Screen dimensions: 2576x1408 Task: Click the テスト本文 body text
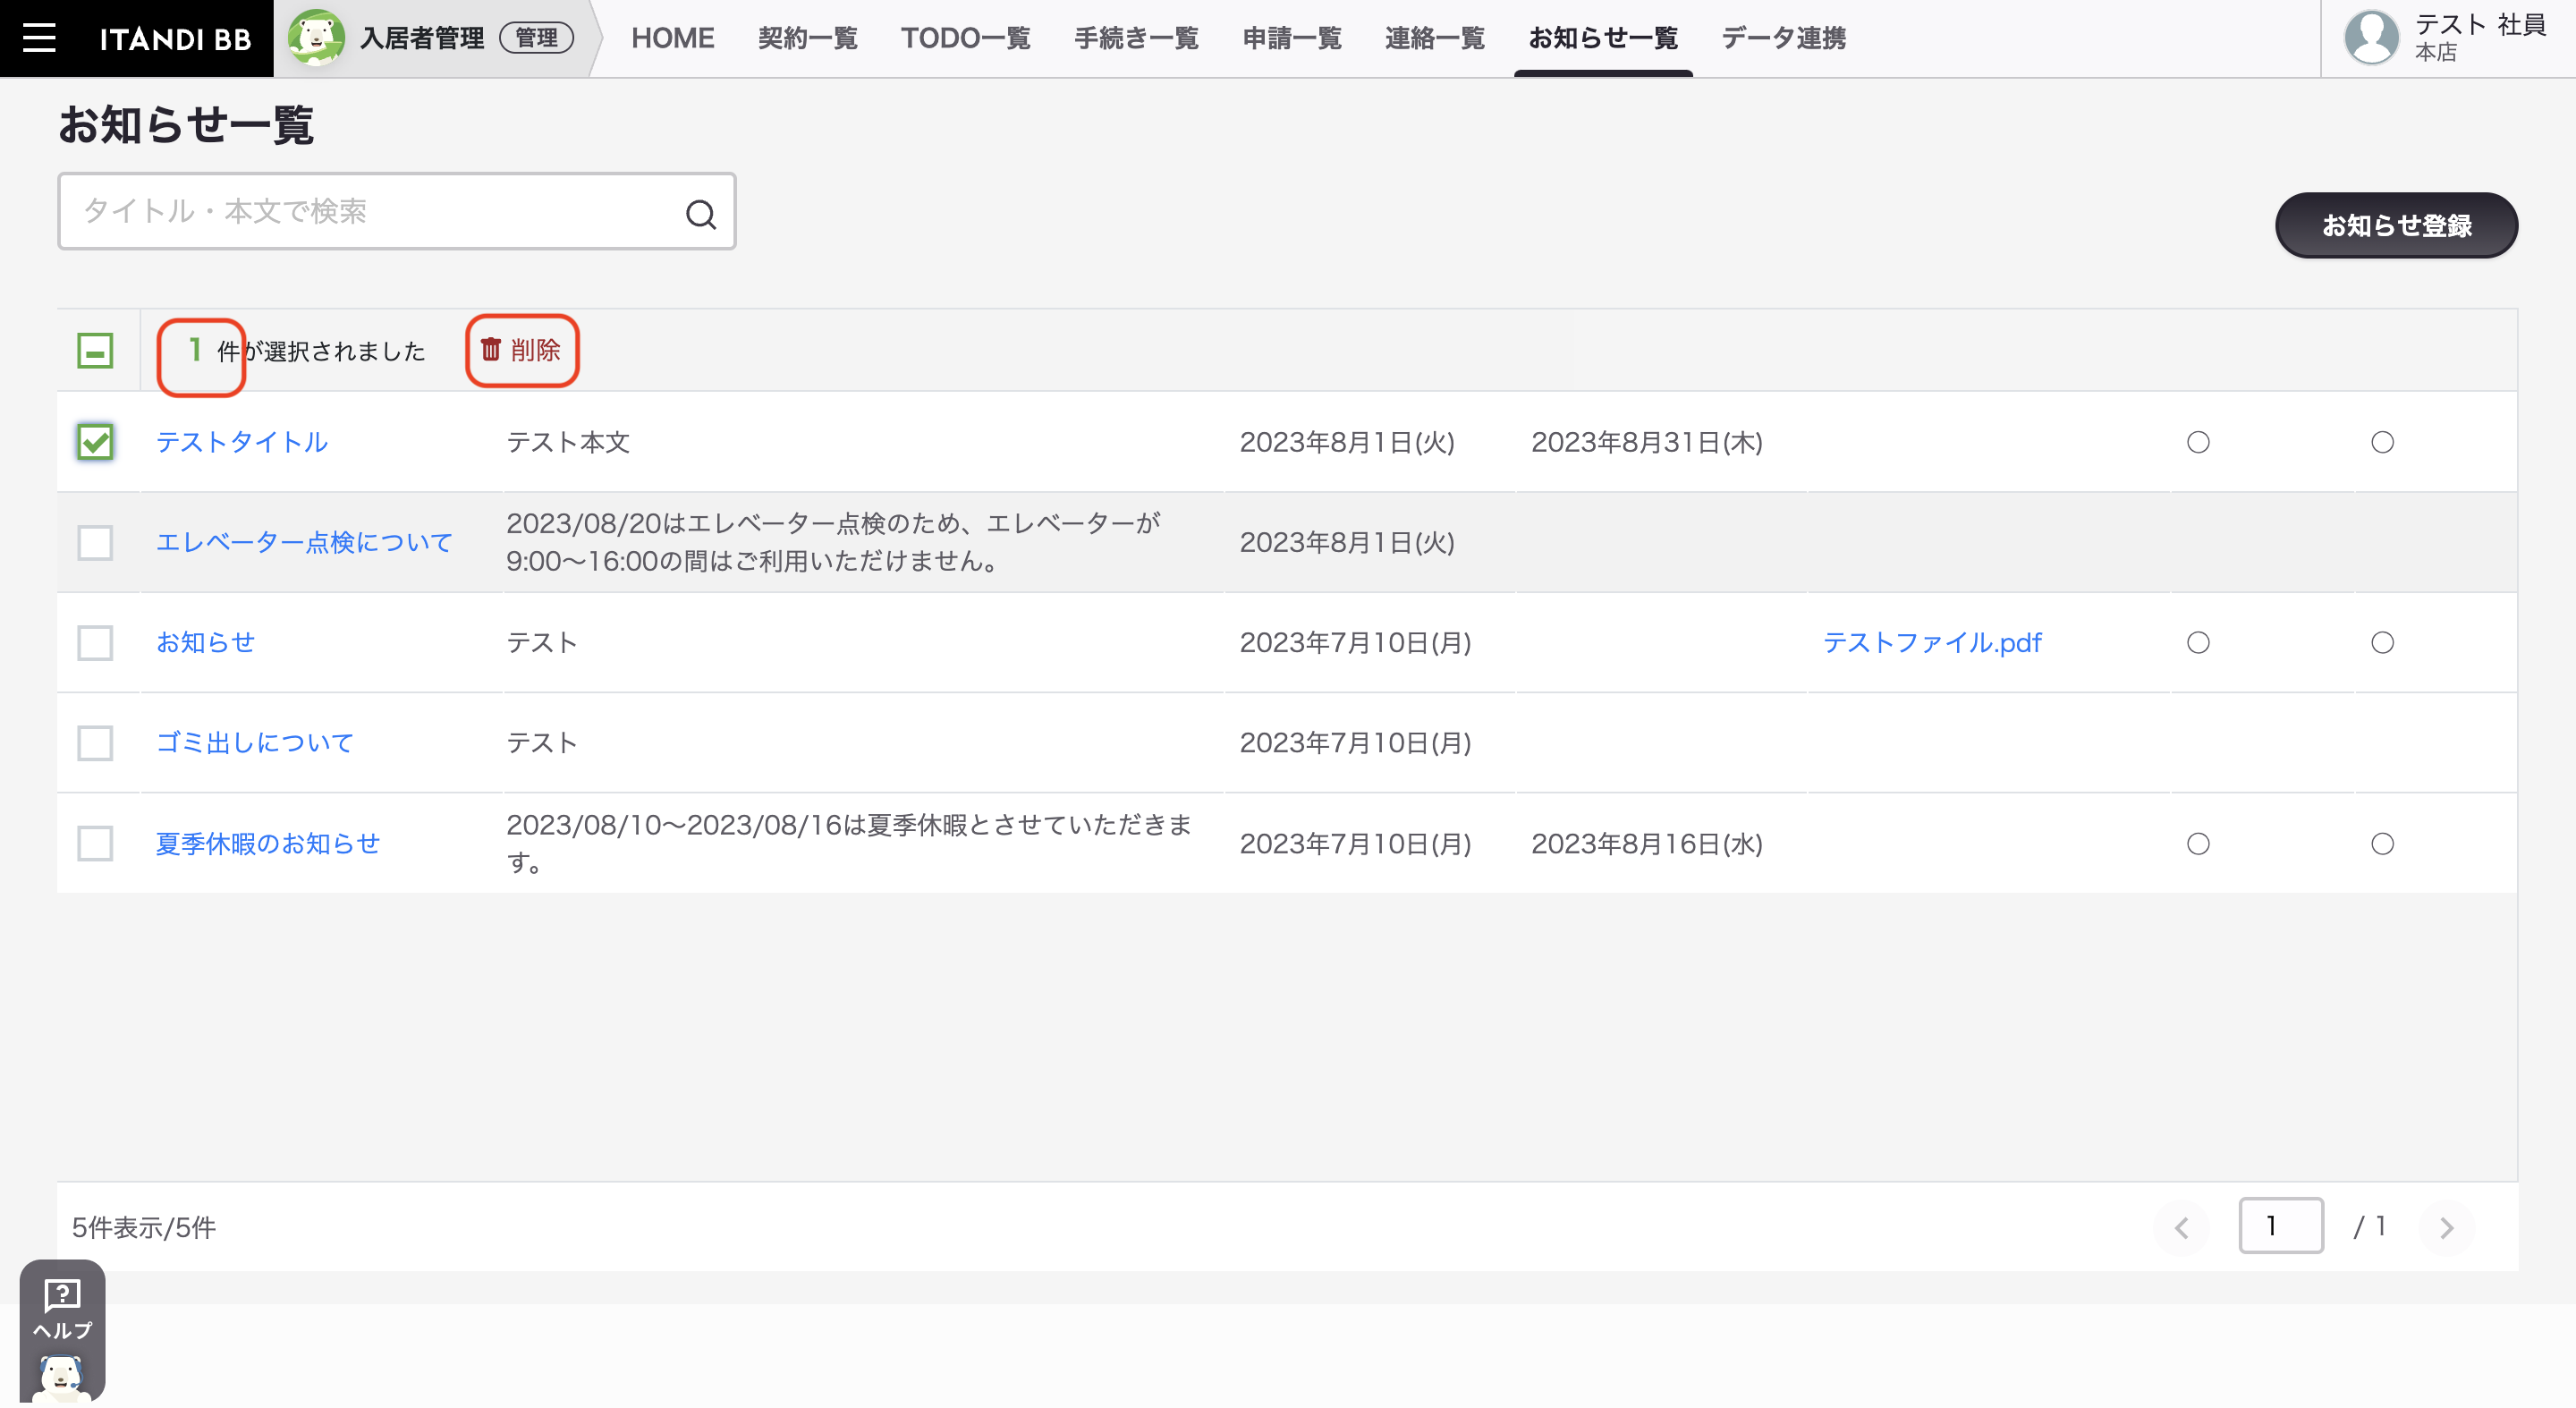pyautogui.click(x=568, y=442)
